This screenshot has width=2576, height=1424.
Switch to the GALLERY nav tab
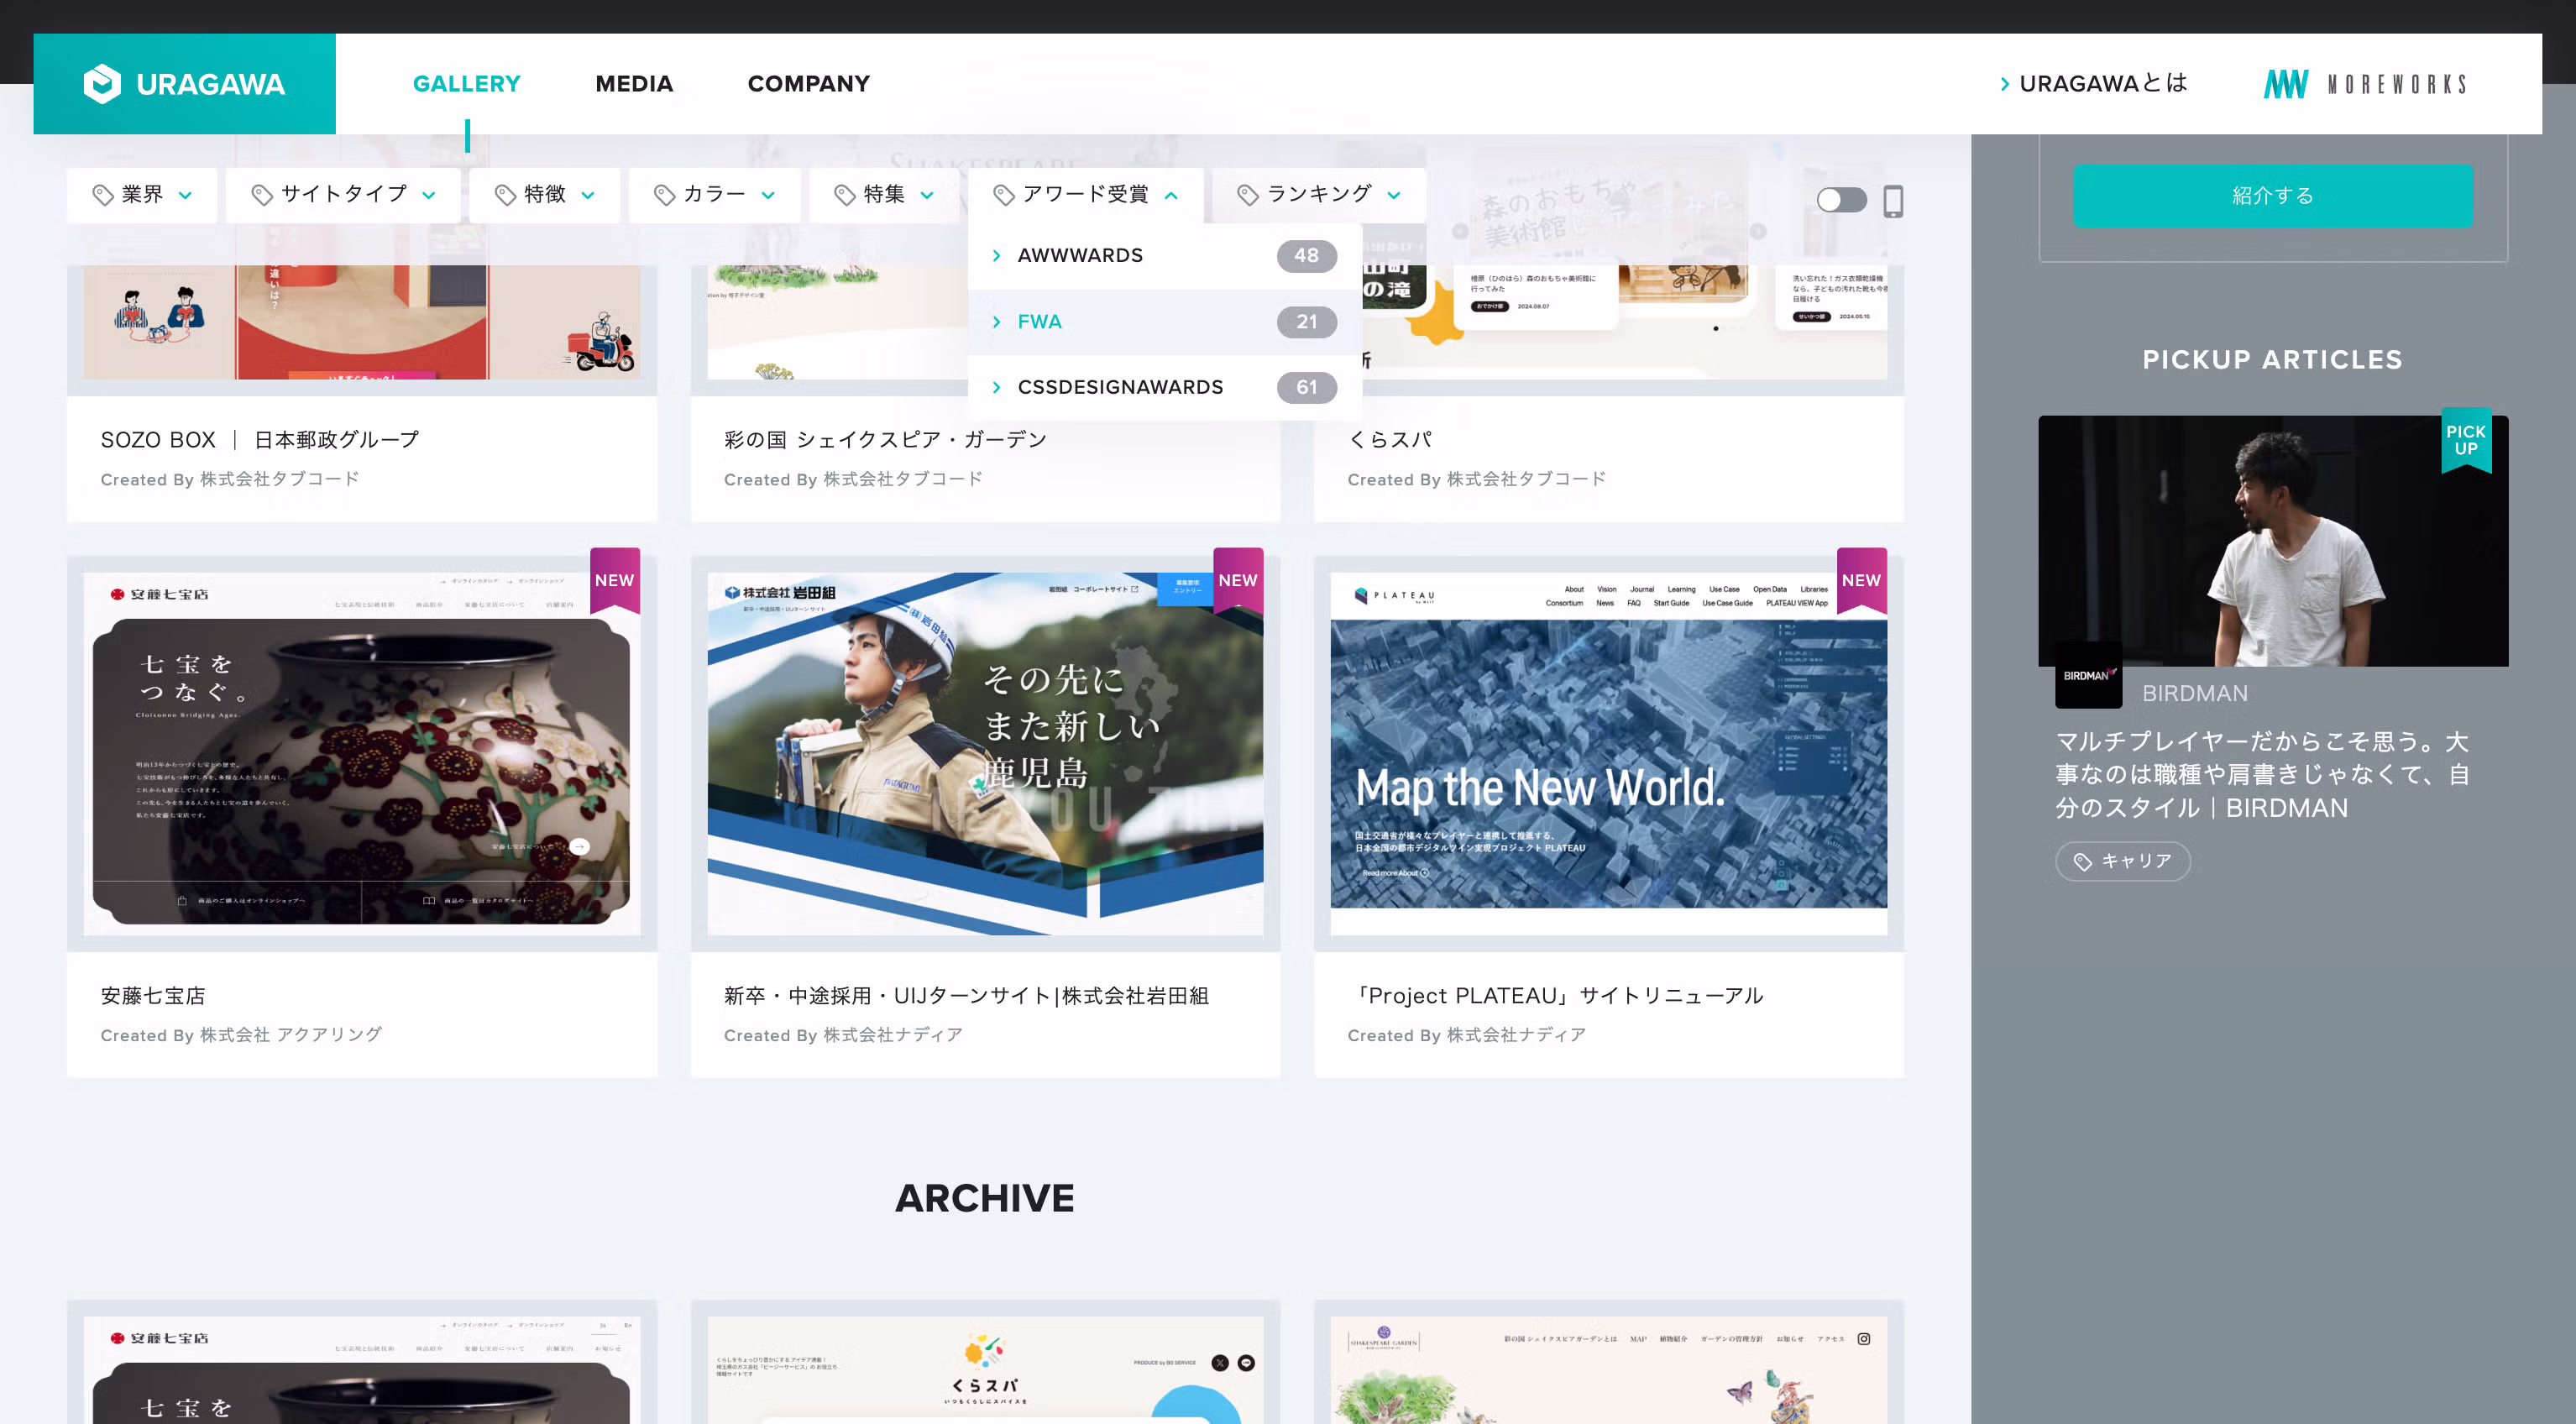[467, 84]
